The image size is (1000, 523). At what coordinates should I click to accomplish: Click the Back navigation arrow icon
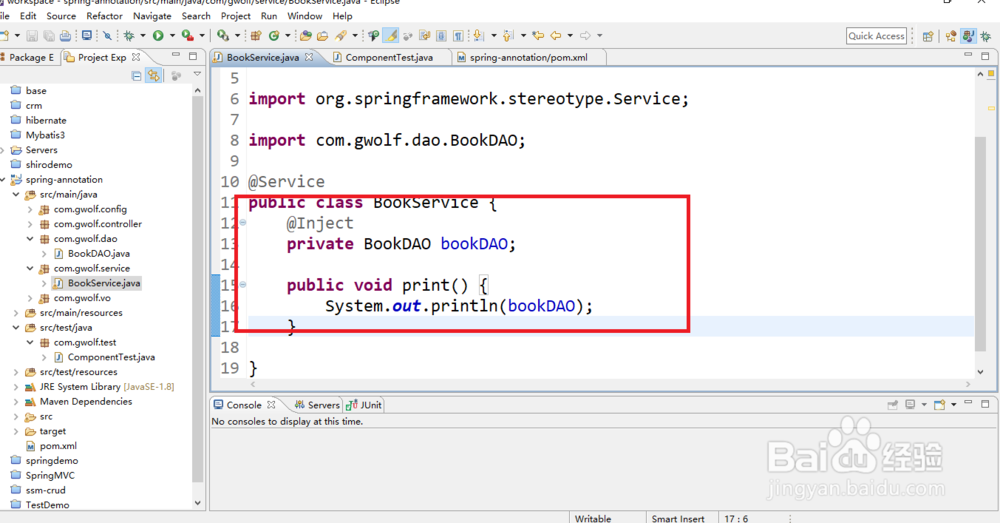point(555,36)
